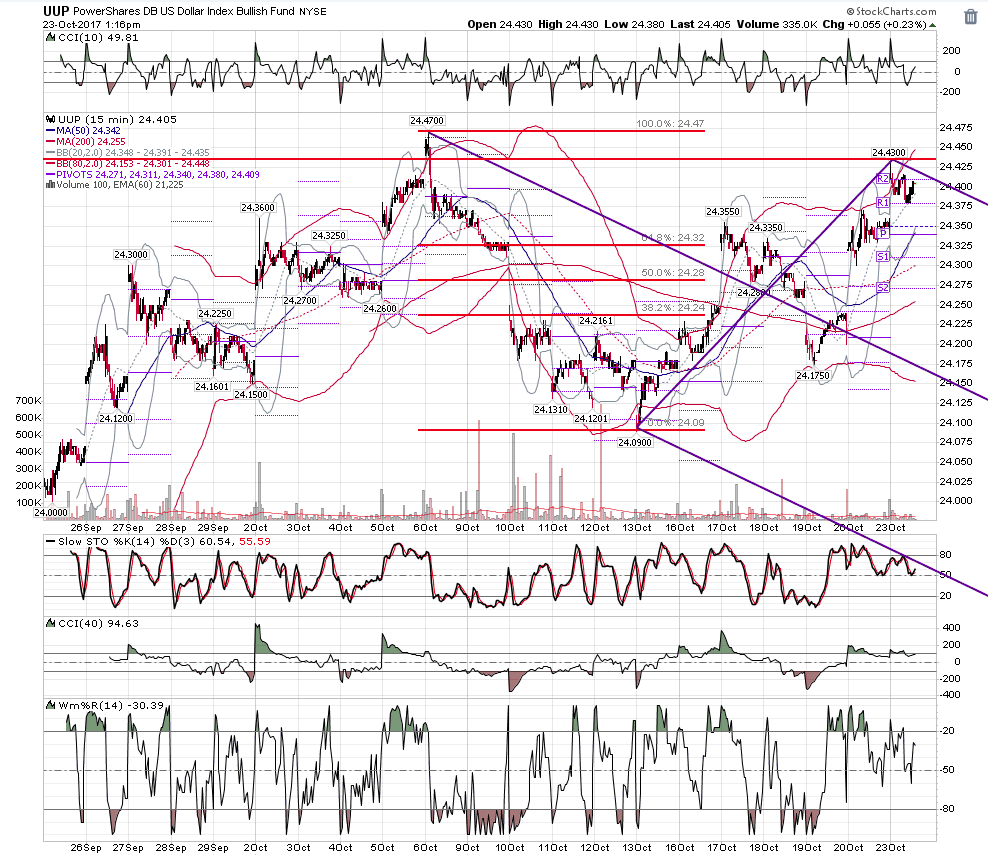The width and height of the screenshot is (988, 856).
Task: Click the 24.0000 starting price label
Action: coord(50,513)
